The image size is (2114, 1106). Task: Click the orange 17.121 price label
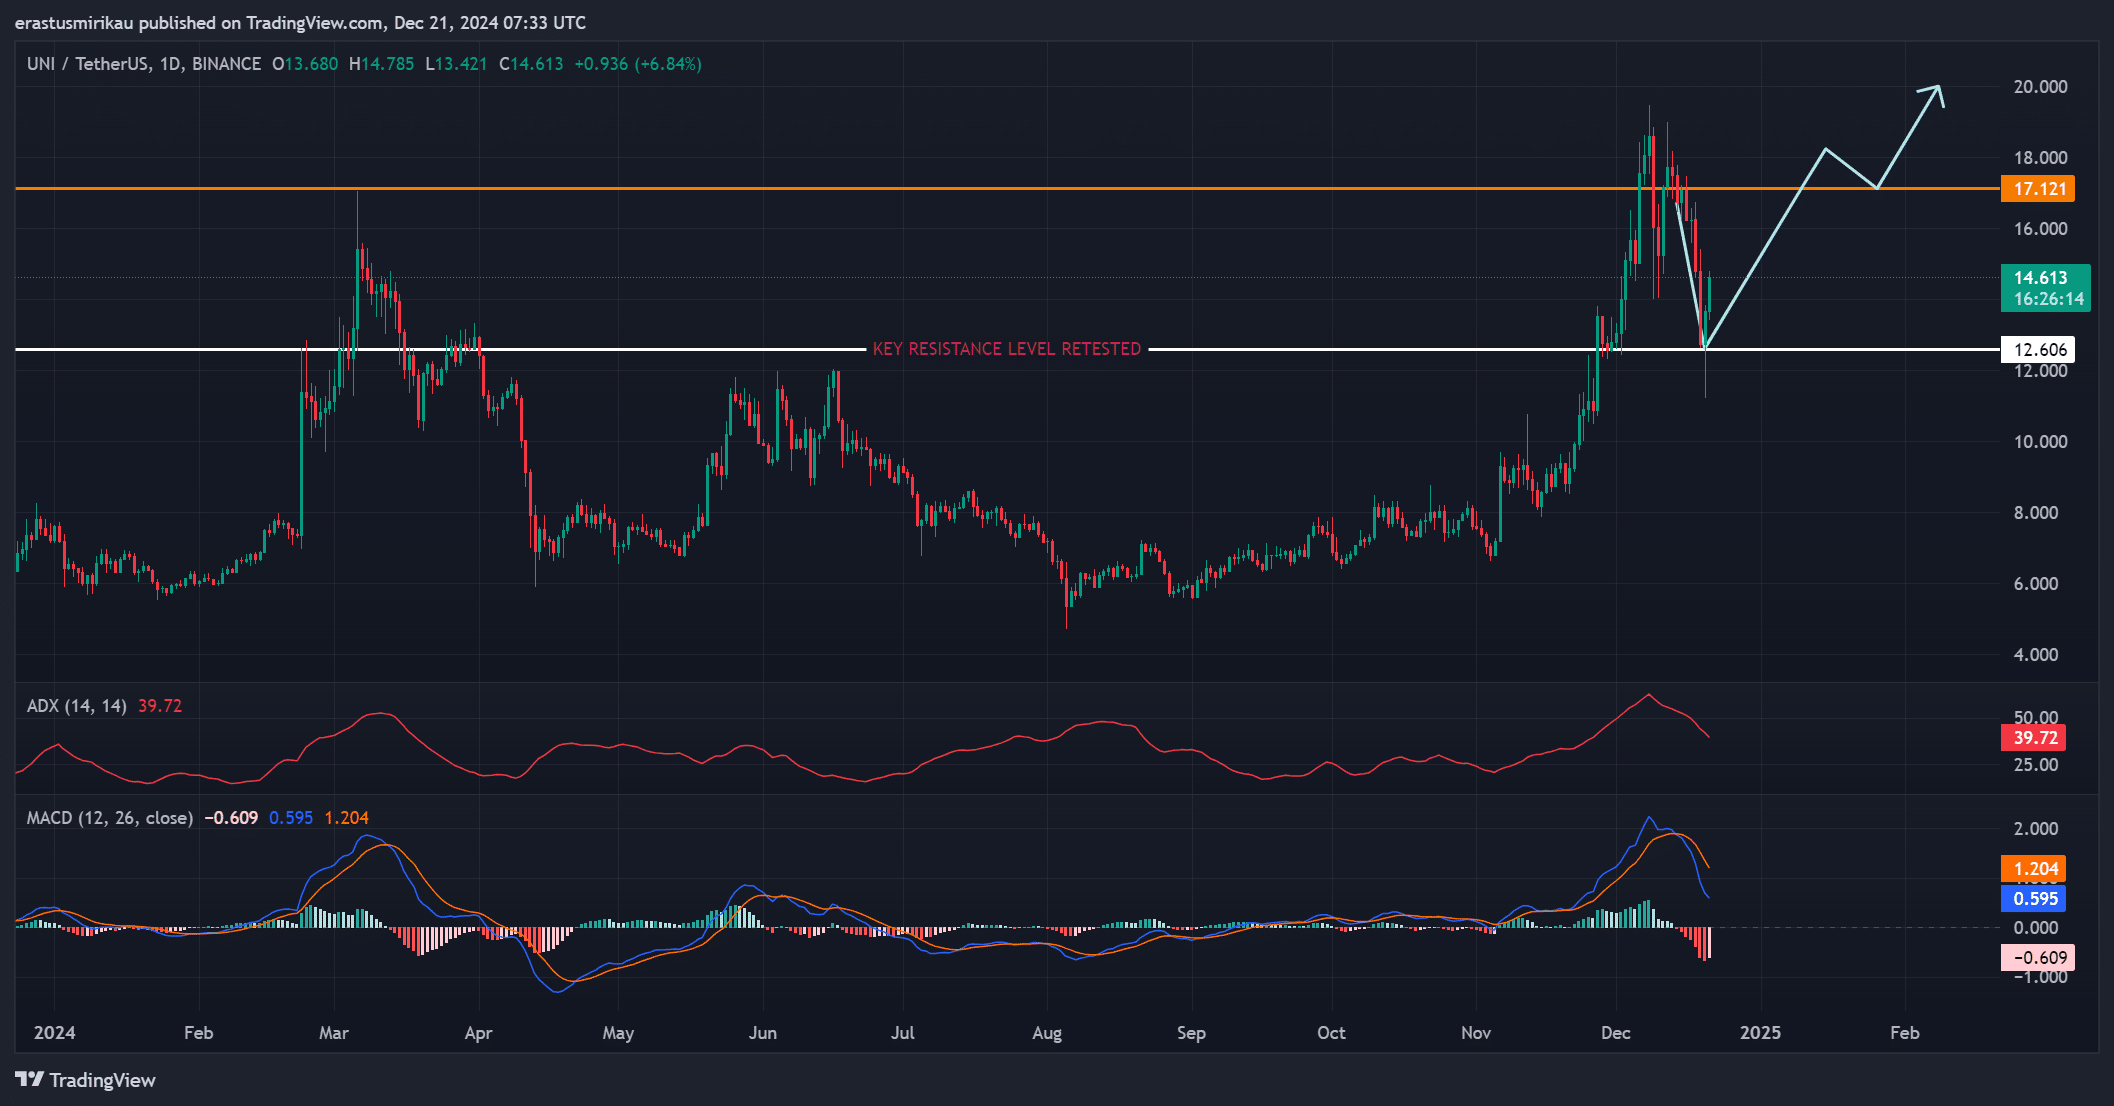(x=2037, y=189)
